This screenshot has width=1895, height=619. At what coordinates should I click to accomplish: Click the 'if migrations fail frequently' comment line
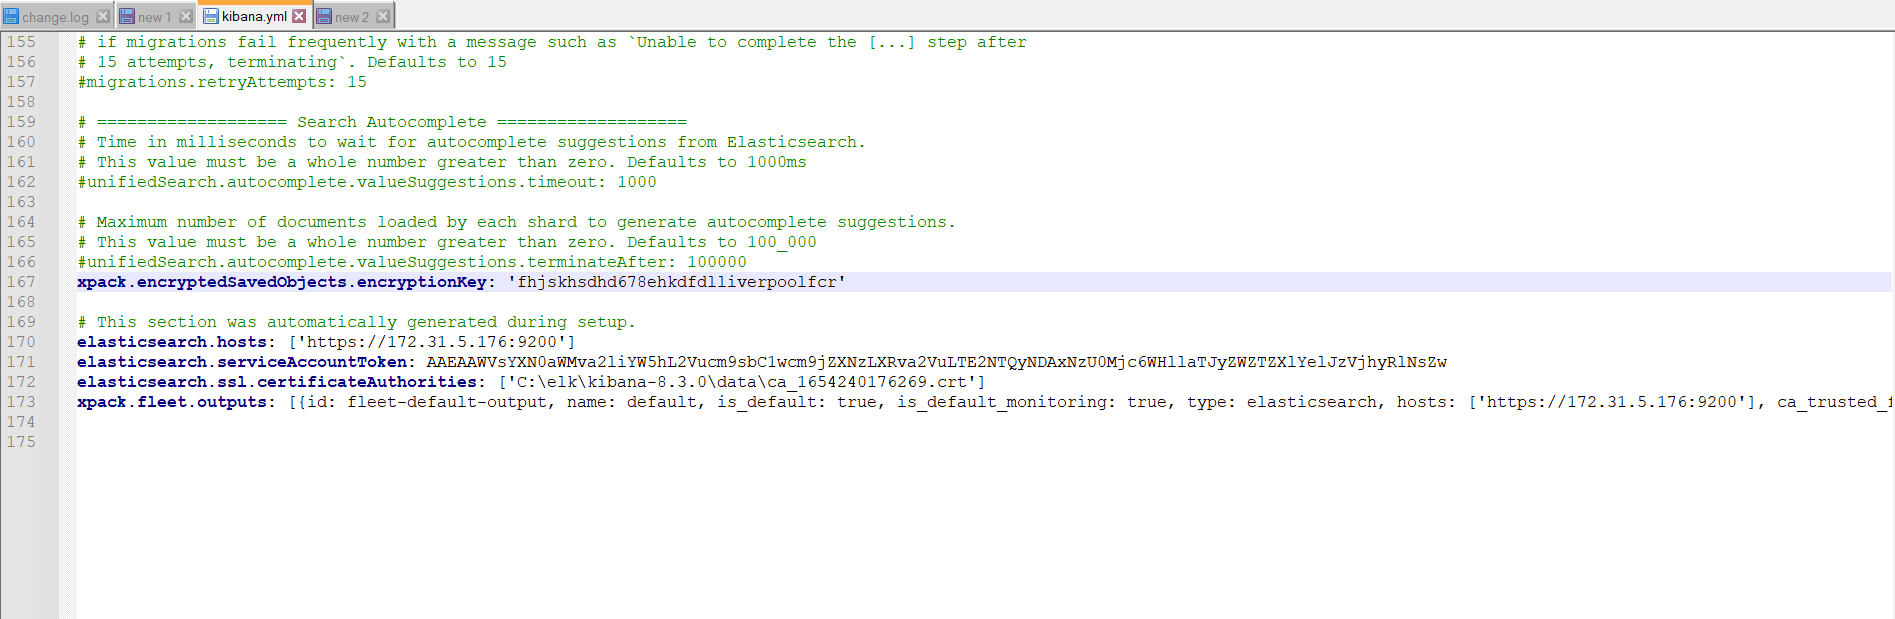[552, 42]
